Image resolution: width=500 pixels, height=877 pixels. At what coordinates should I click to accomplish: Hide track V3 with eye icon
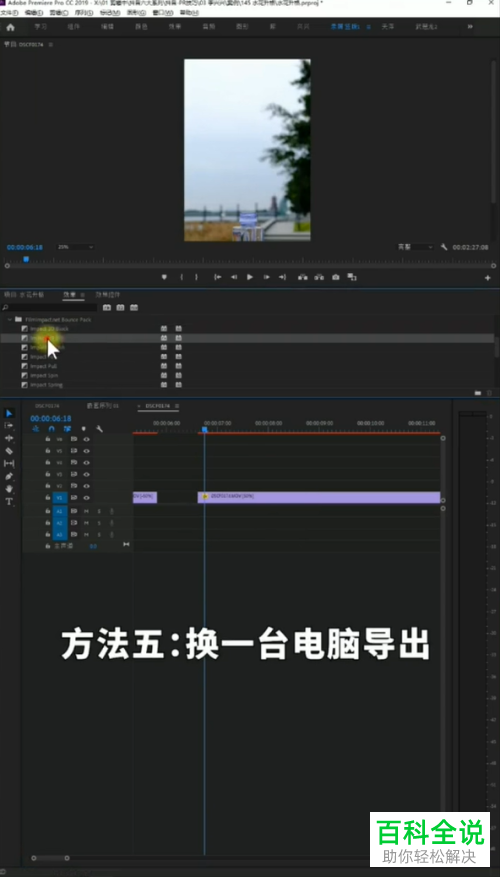coord(86,474)
